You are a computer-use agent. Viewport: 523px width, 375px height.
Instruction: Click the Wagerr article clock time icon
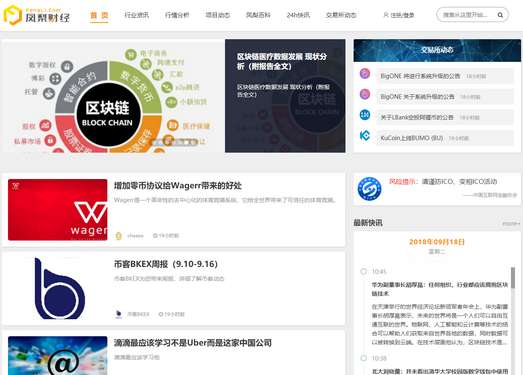[x=155, y=236]
